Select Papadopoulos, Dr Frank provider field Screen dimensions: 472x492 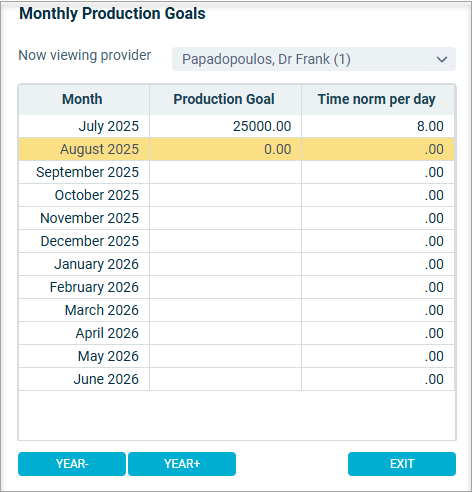[314, 59]
